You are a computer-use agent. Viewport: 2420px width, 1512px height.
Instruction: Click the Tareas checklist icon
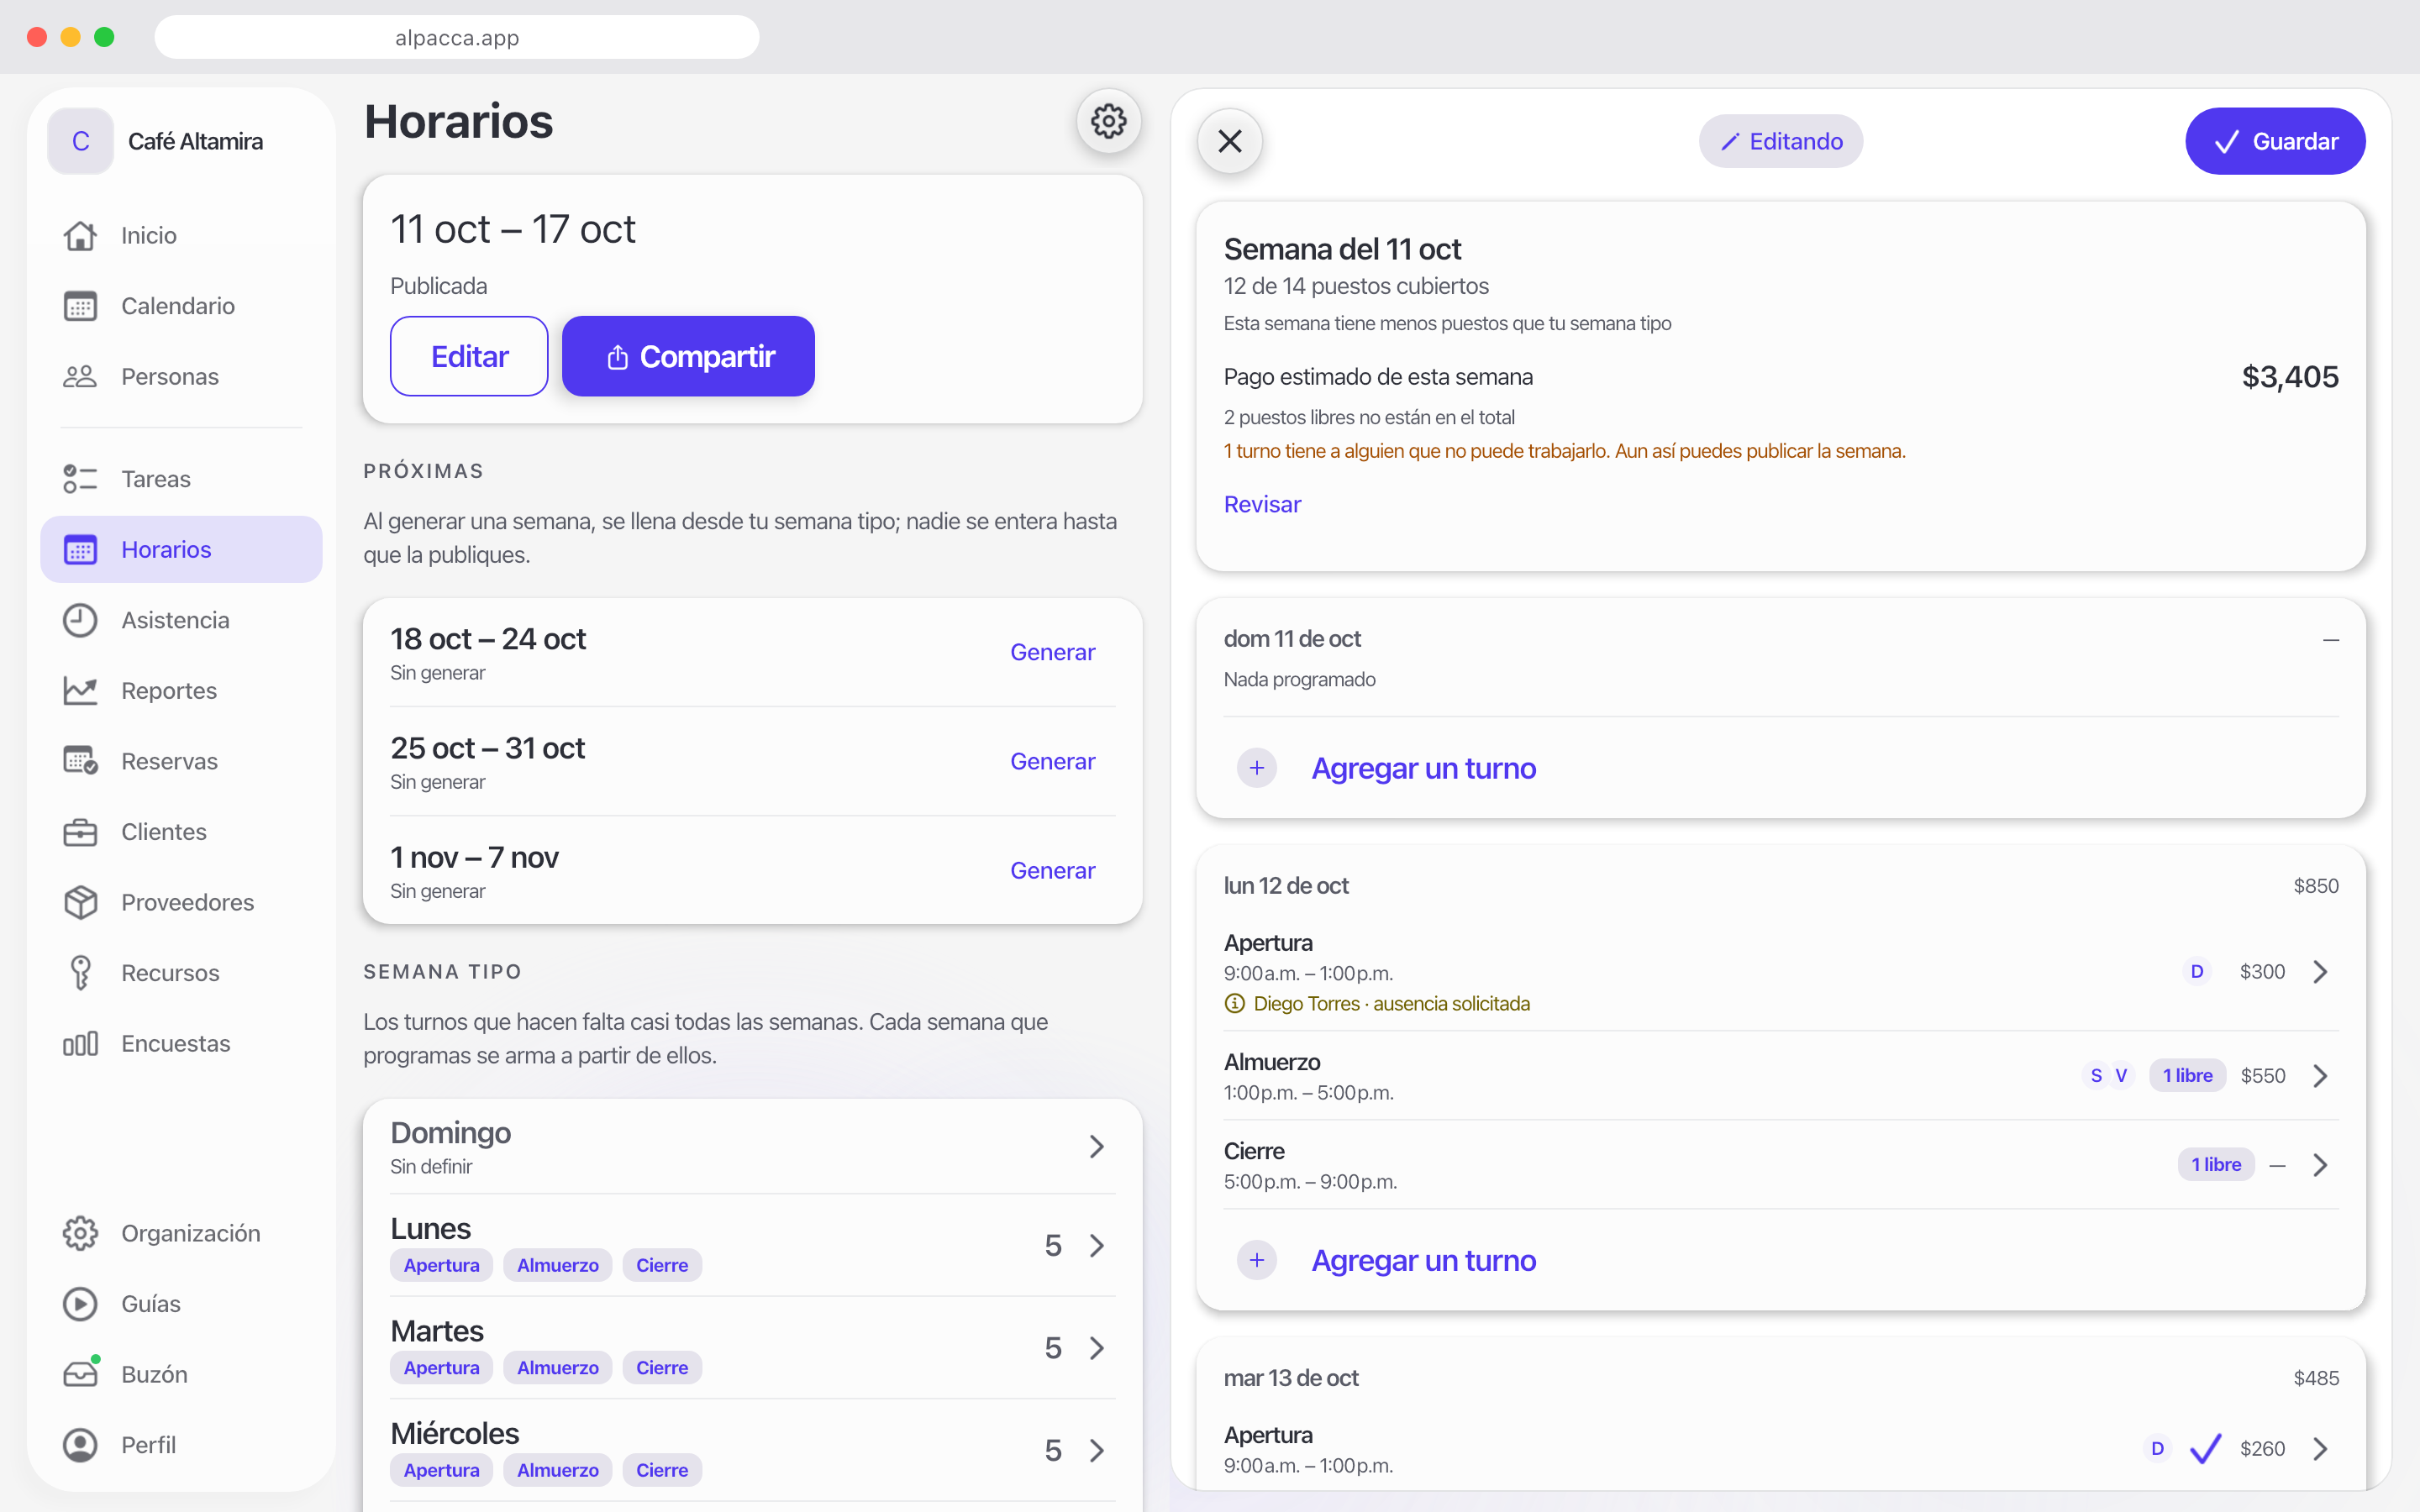pos(80,479)
